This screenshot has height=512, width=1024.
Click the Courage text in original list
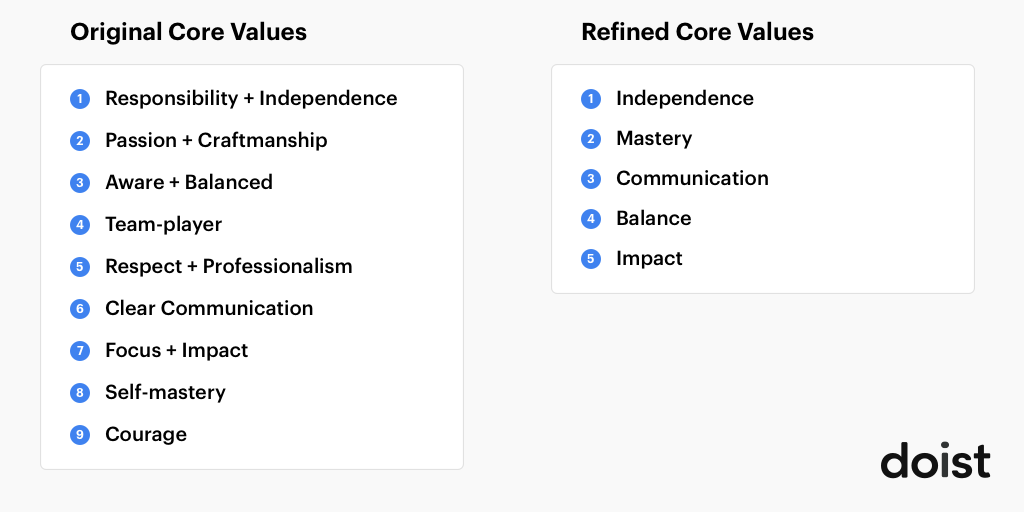pyautogui.click(x=146, y=434)
